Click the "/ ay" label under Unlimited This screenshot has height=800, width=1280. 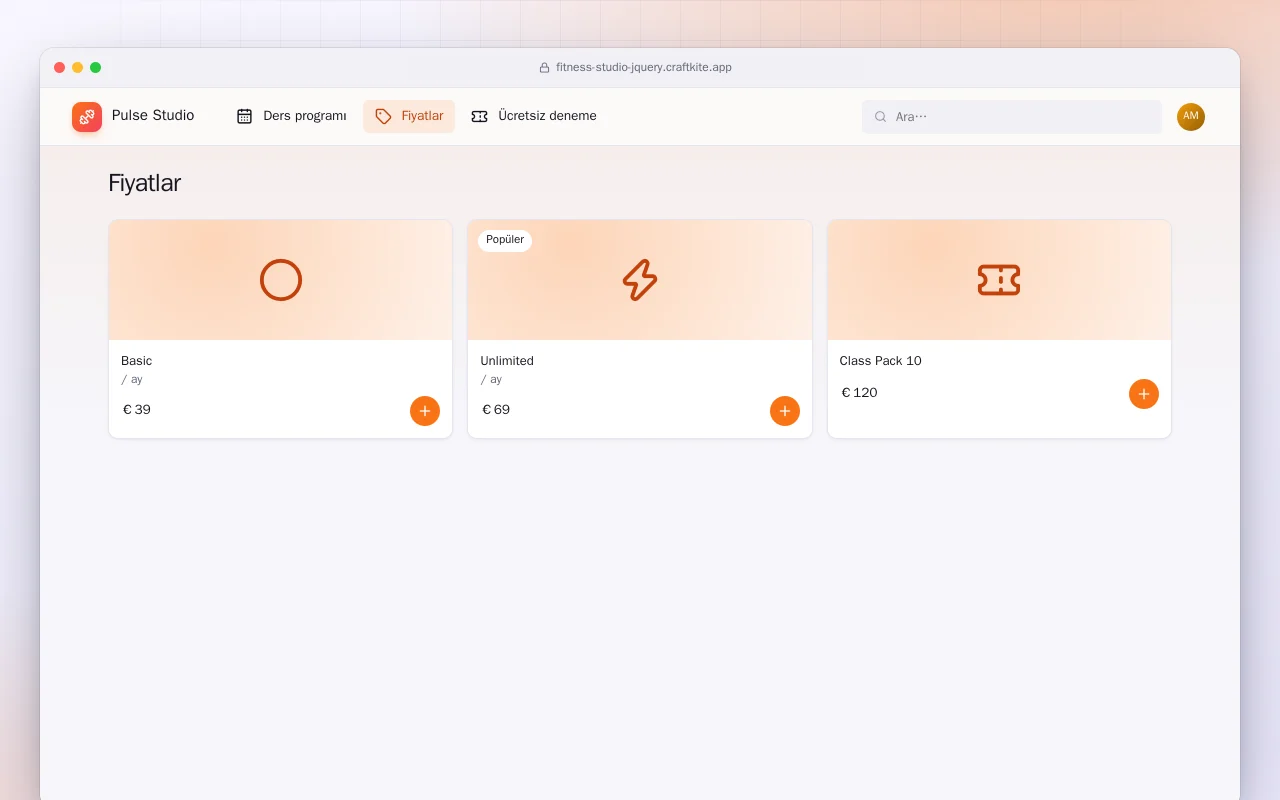[x=491, y=380]
